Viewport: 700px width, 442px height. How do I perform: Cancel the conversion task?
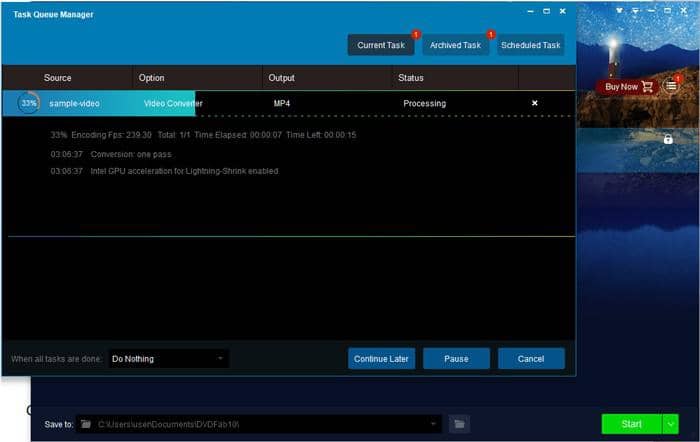(x=531, y=358)
